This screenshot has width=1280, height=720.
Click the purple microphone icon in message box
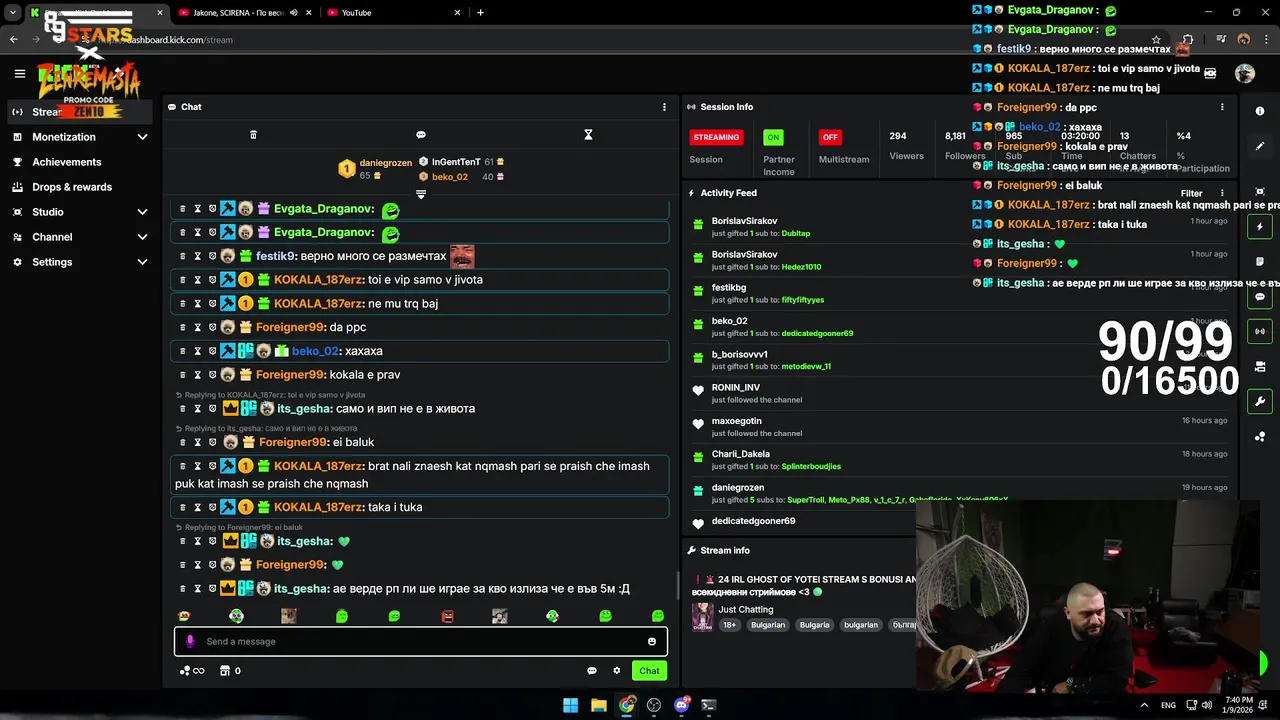point(190,642)
